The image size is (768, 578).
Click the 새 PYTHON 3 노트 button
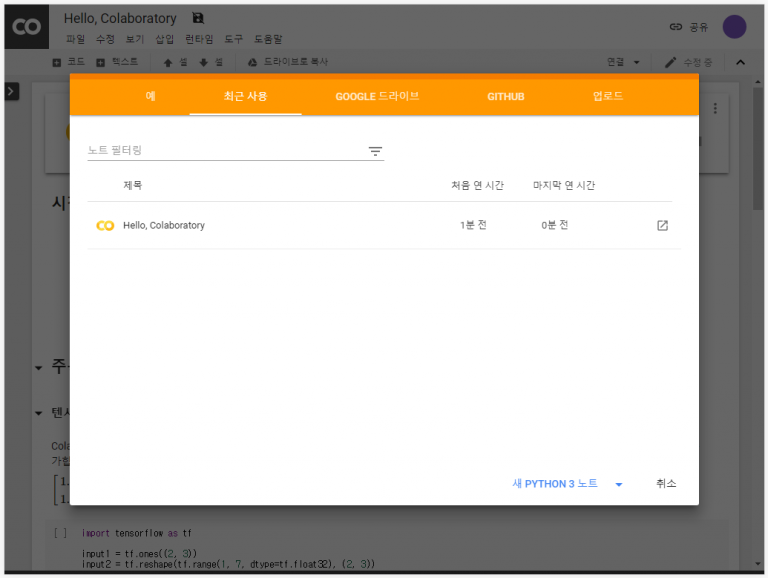tap(555, 484)
